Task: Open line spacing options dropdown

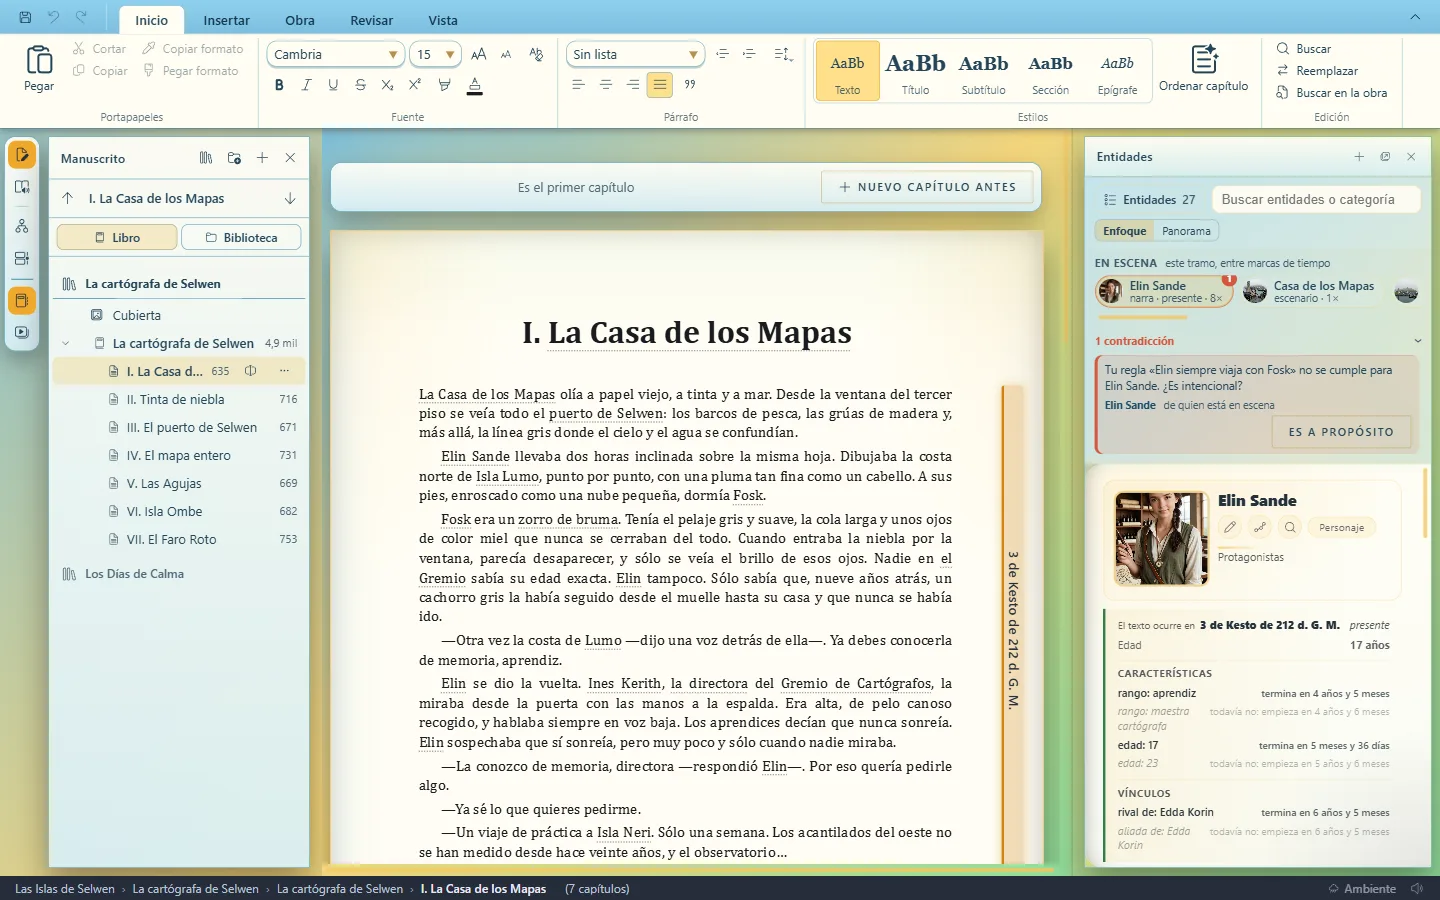Action: 784,54
